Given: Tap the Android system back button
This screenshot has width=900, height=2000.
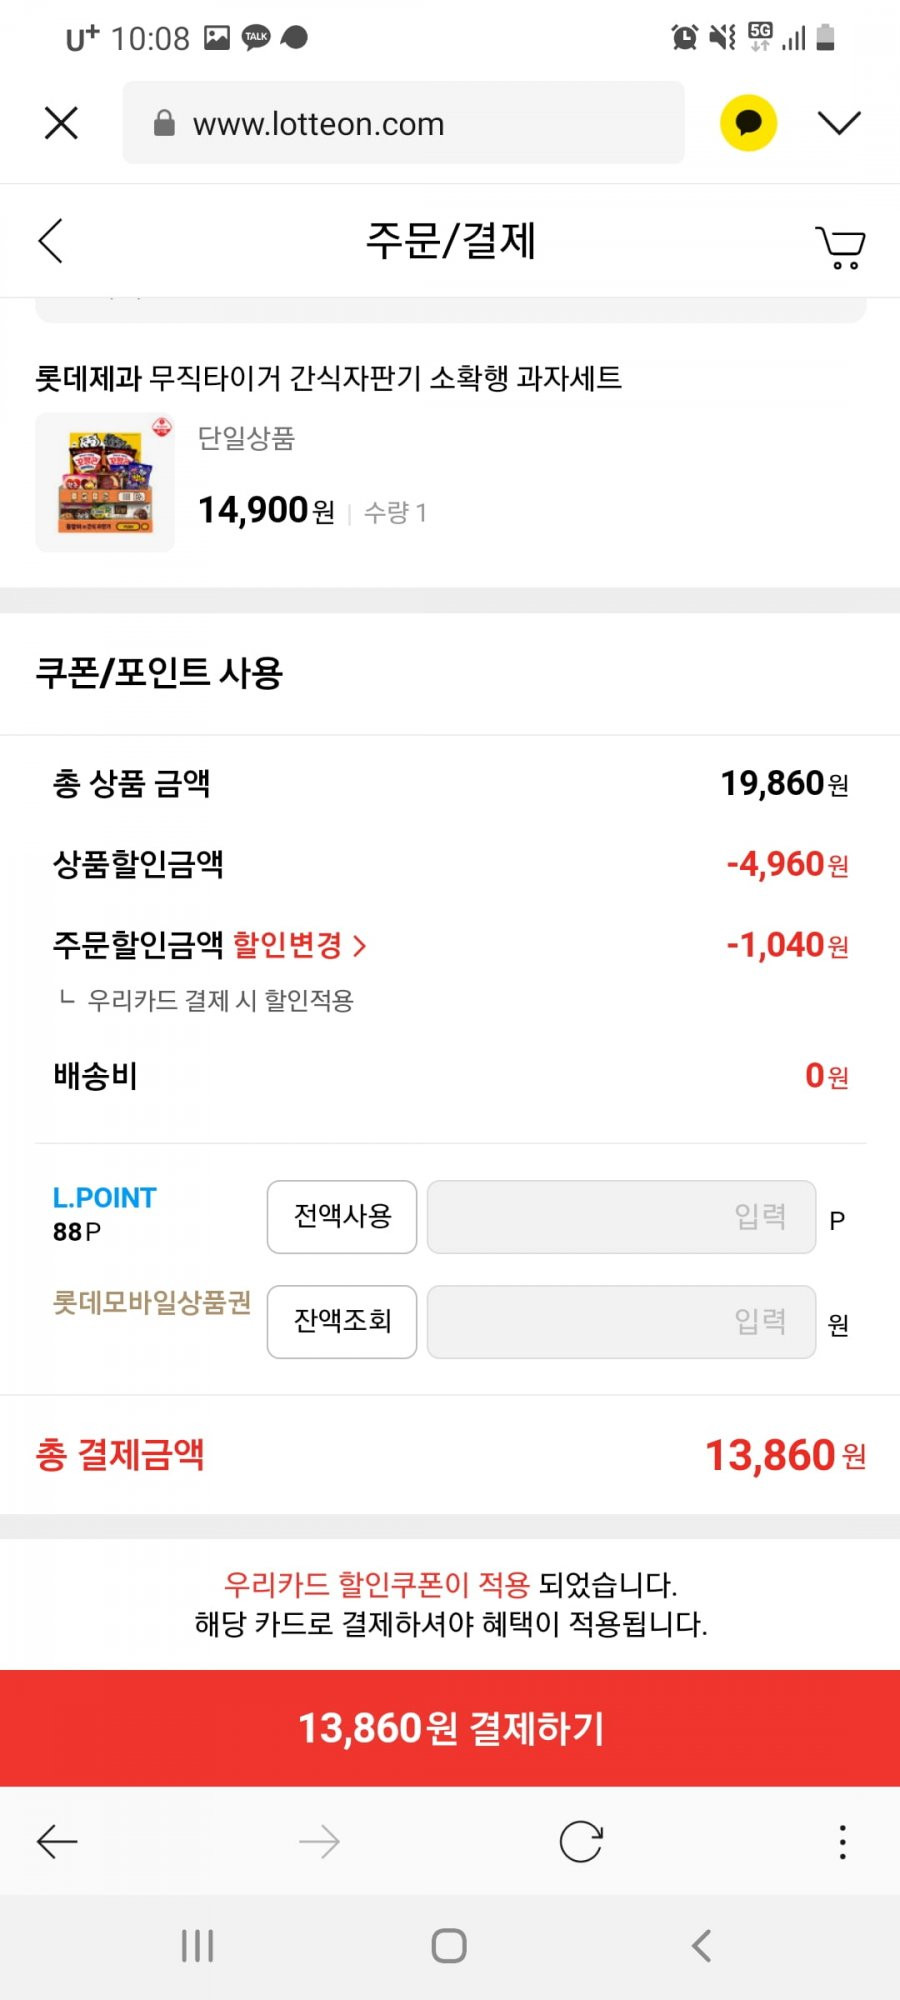Looking at the screenshot, I should point(702,1946).
